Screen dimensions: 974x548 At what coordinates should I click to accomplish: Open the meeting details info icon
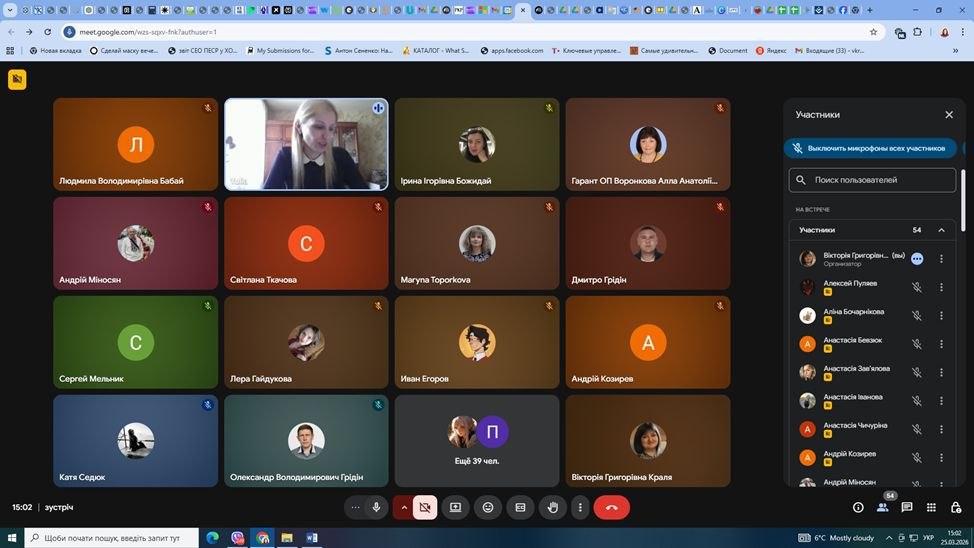coord(858,507)
